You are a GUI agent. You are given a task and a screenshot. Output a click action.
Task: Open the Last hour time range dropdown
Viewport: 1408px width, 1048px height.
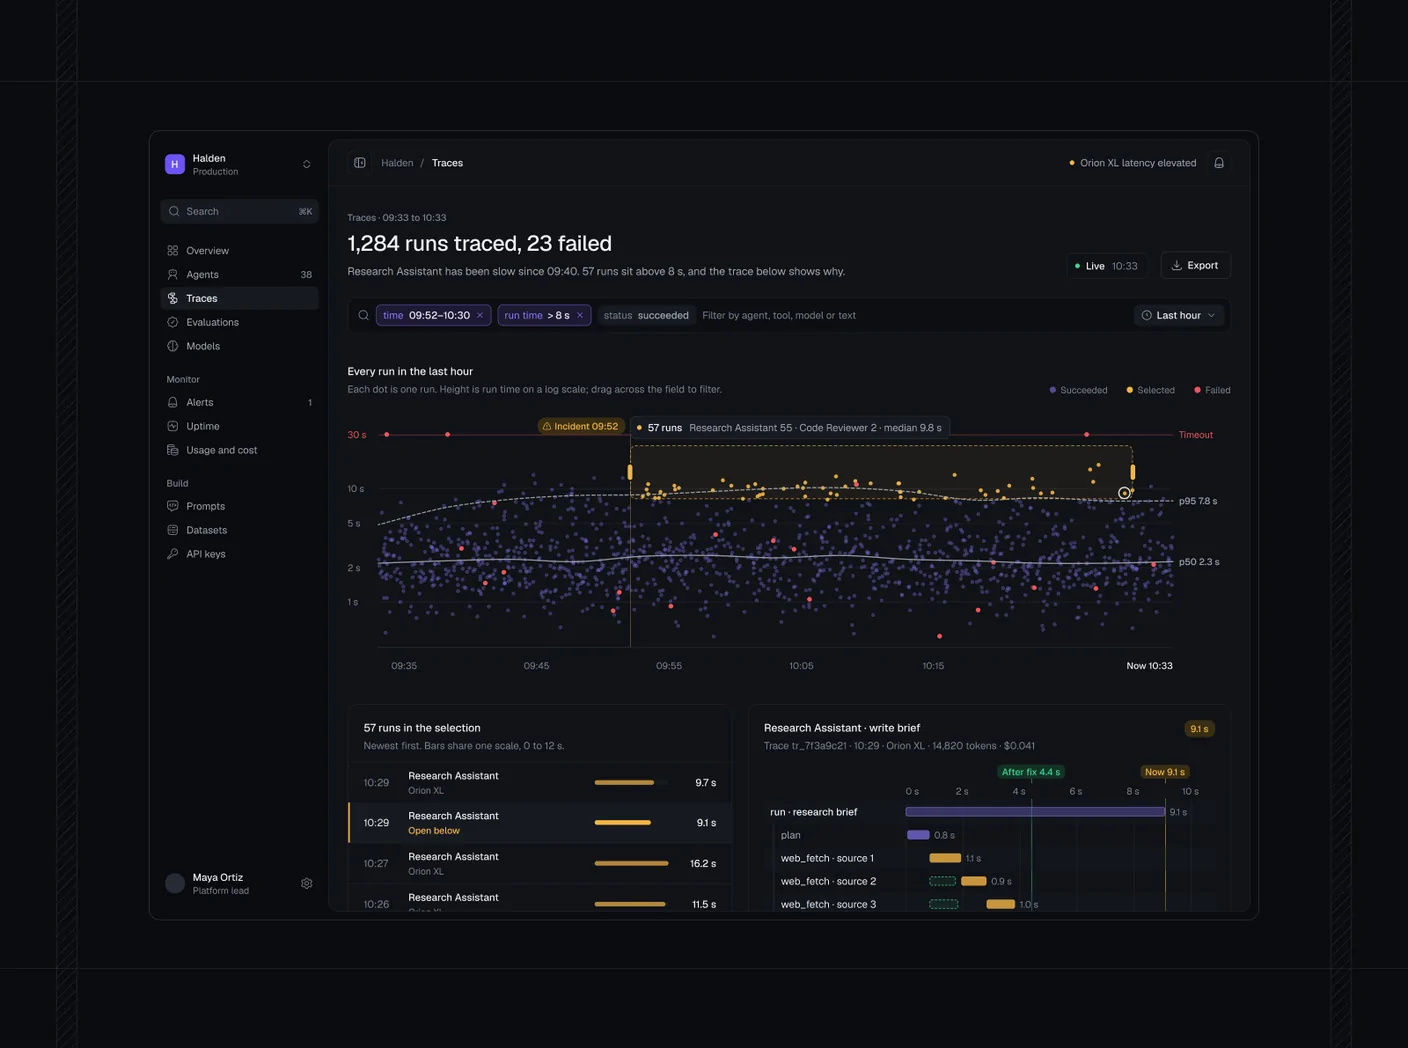coord(1179,316)
